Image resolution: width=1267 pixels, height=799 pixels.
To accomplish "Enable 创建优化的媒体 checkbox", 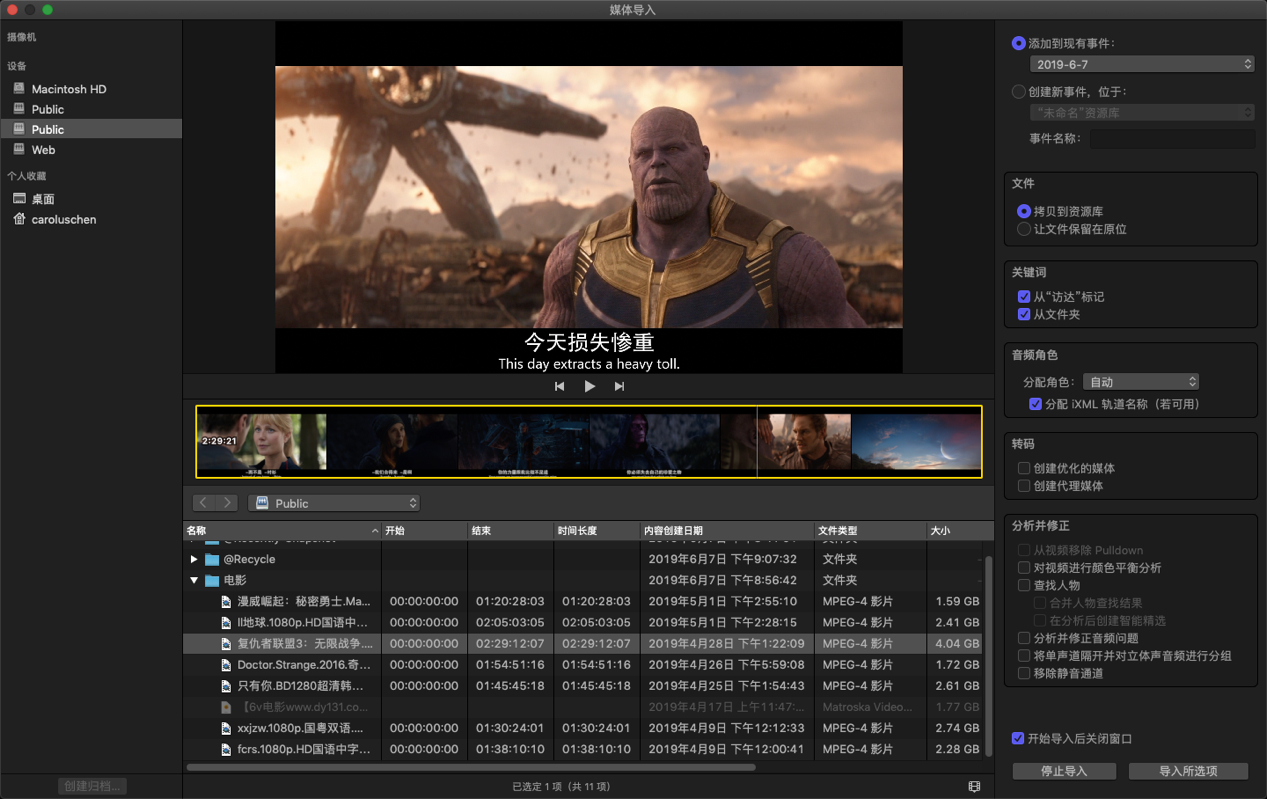I will pyautogui.click(x=1024, y=468).
